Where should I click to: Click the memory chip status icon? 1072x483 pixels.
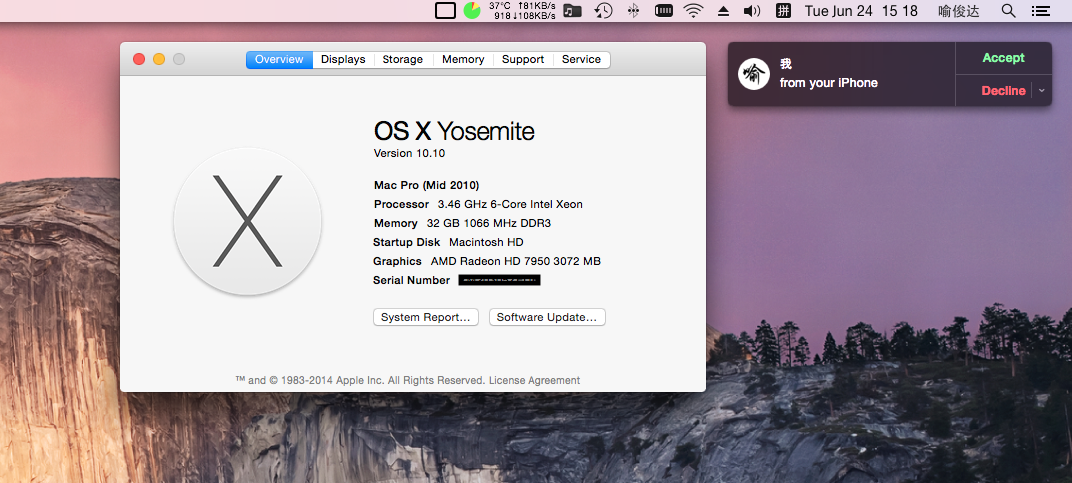coord(664,10)
